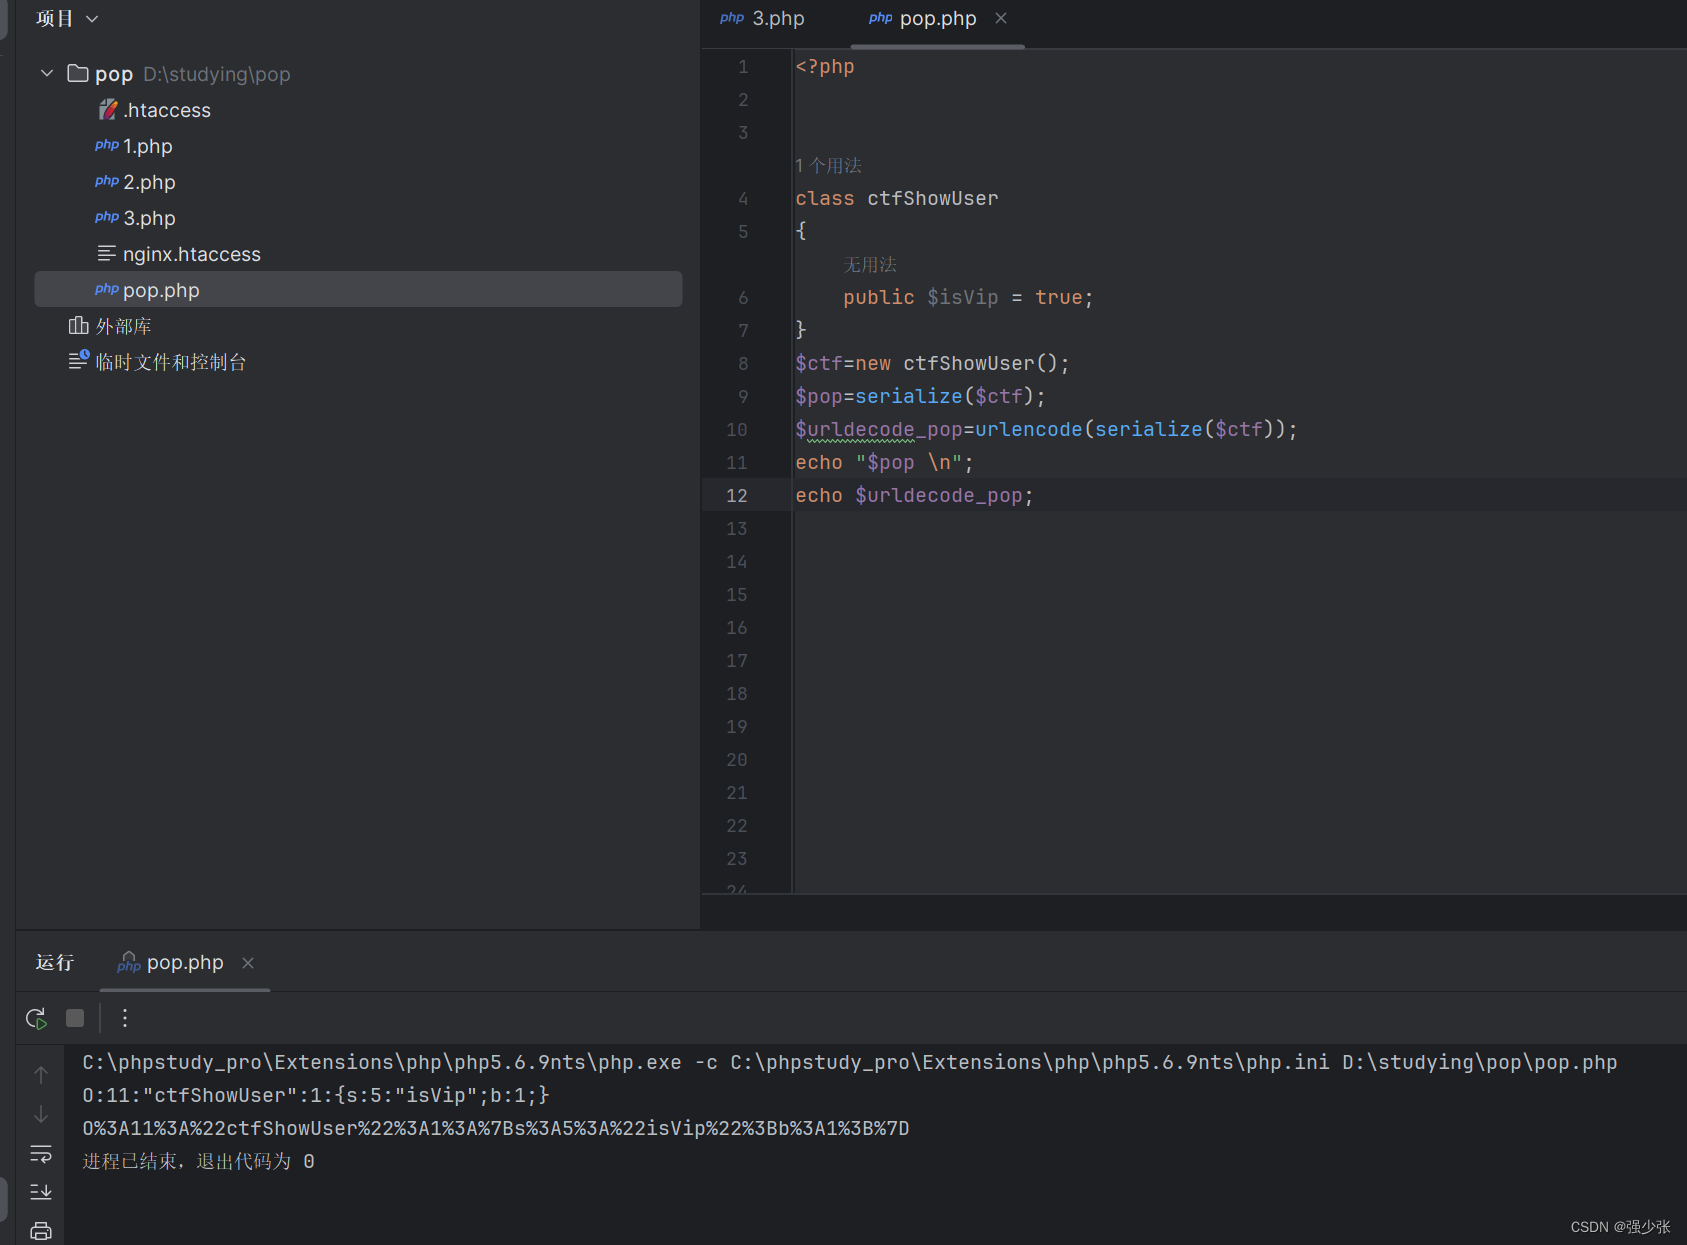
Task: Open 1.php in the project tree
Action: click(147, 146)
